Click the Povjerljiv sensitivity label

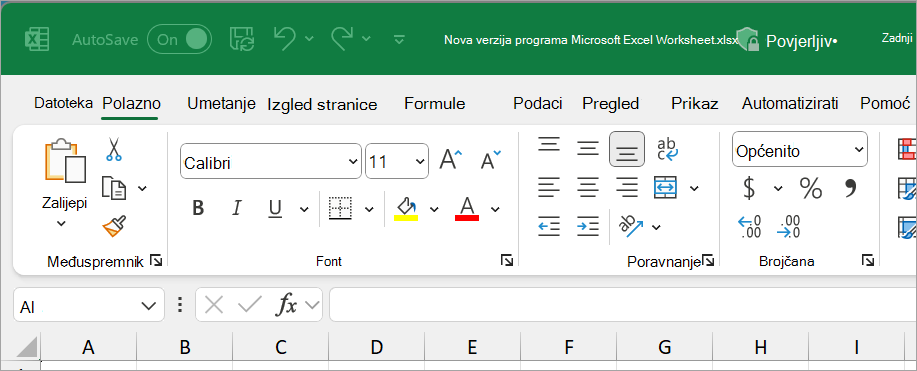(787, 41)
